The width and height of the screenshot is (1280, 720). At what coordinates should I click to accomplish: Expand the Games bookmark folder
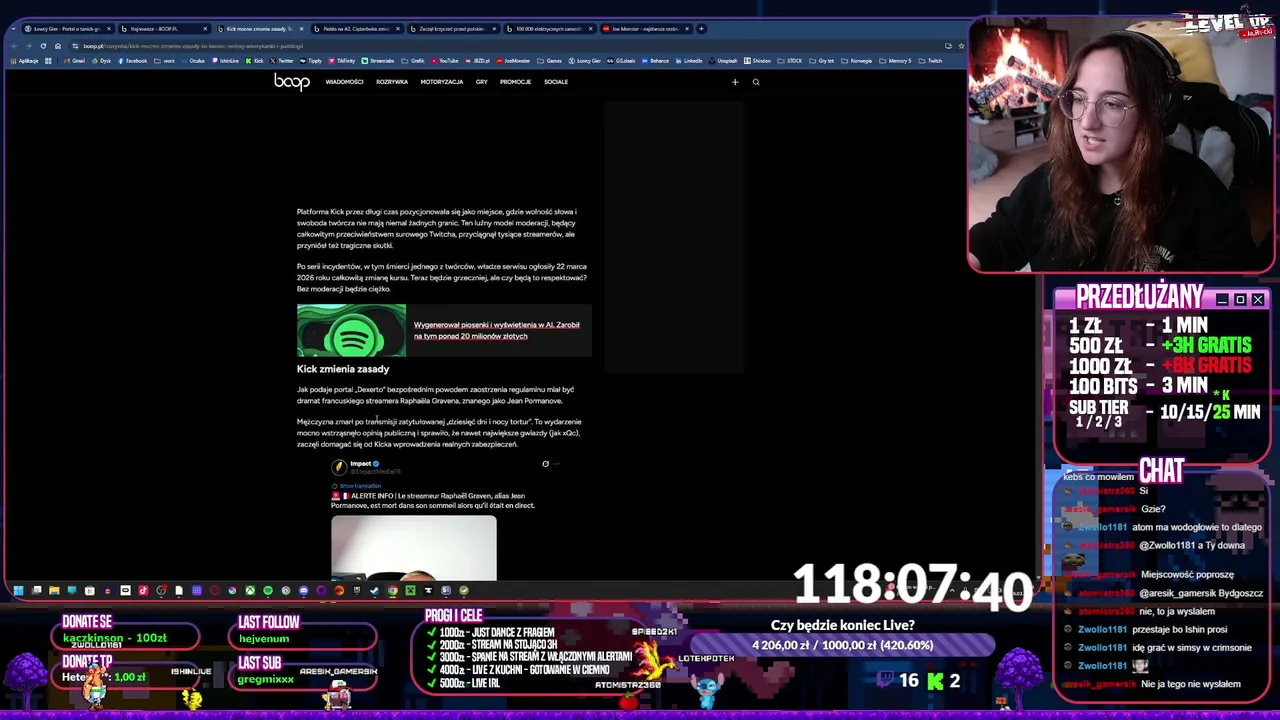[x=549, y=61]
